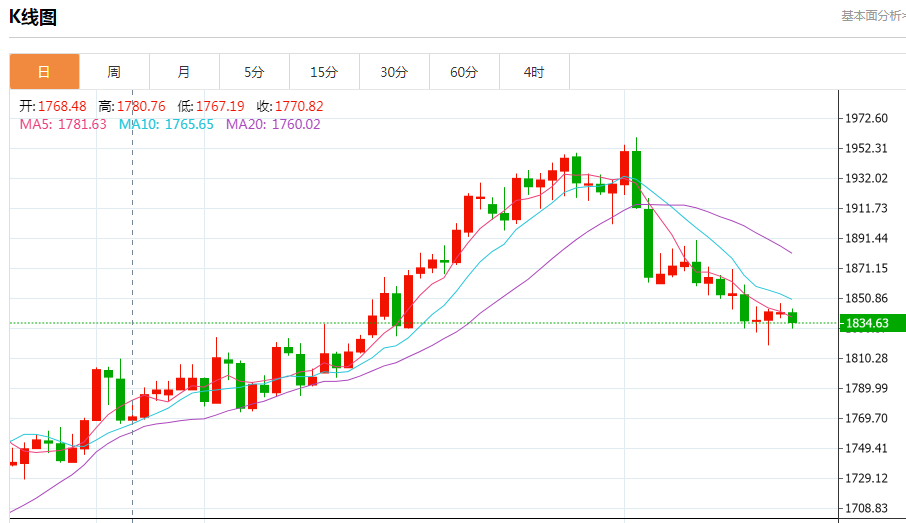Open the 5分 interval tab
This screenshot has height=523, width=906.
coord(254,72)
